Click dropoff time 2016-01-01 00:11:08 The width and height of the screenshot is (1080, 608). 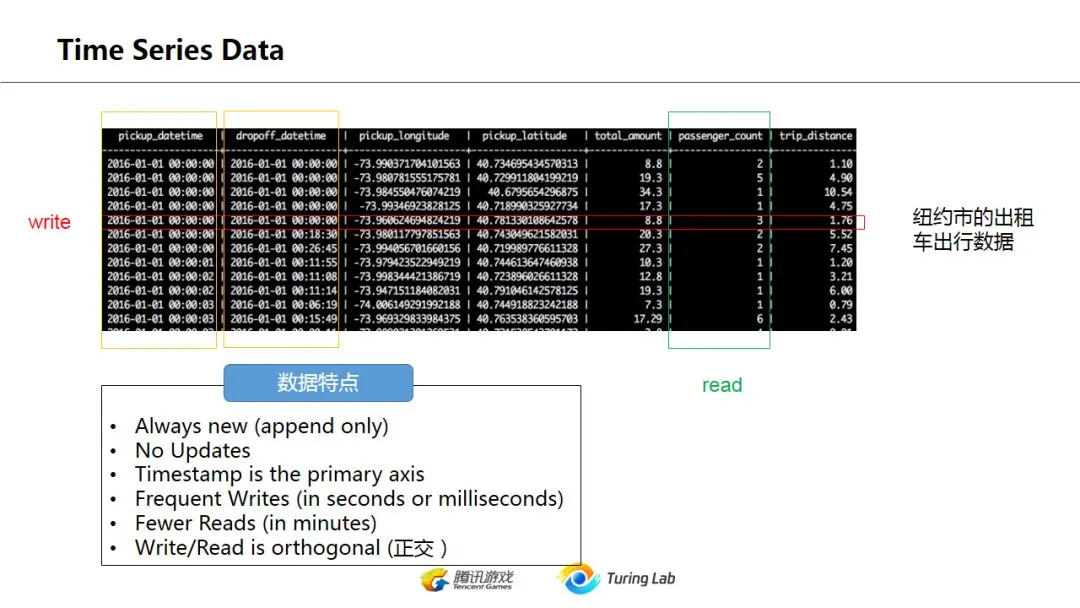click(284, 277)
